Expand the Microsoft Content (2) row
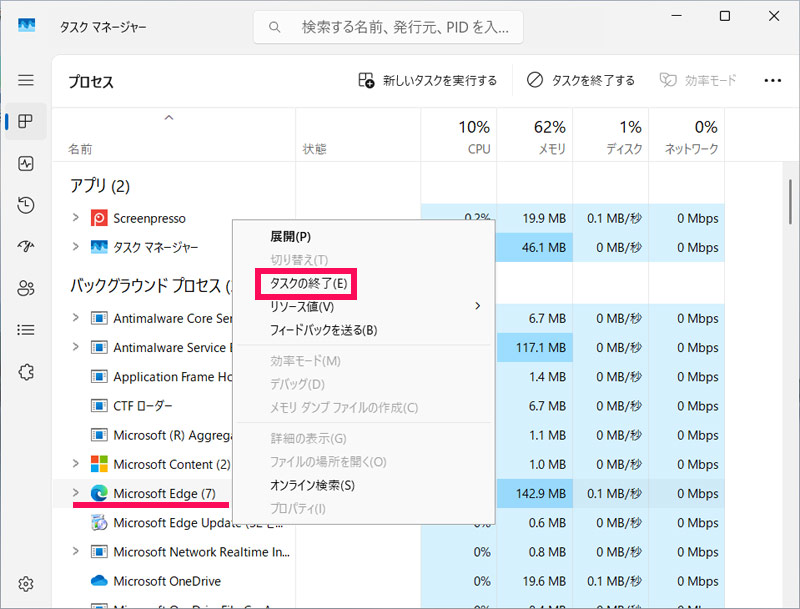The height and width of the screenshot is (609, 800). (76, 464)
